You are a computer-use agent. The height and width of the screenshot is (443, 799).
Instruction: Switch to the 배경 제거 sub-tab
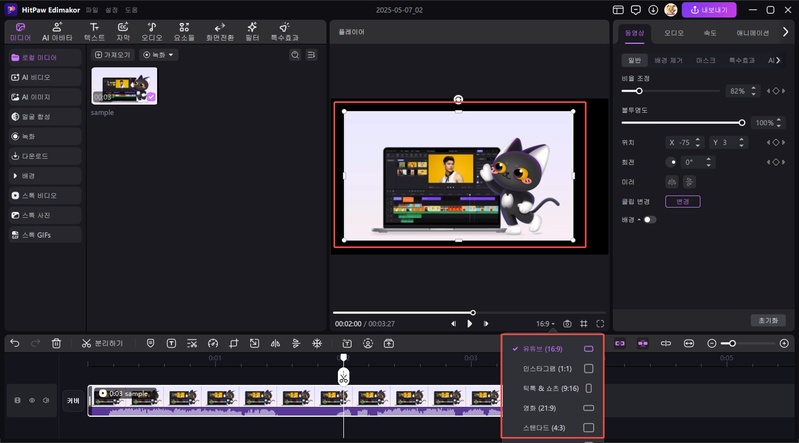pyautogui.click(x=668, y=60)
